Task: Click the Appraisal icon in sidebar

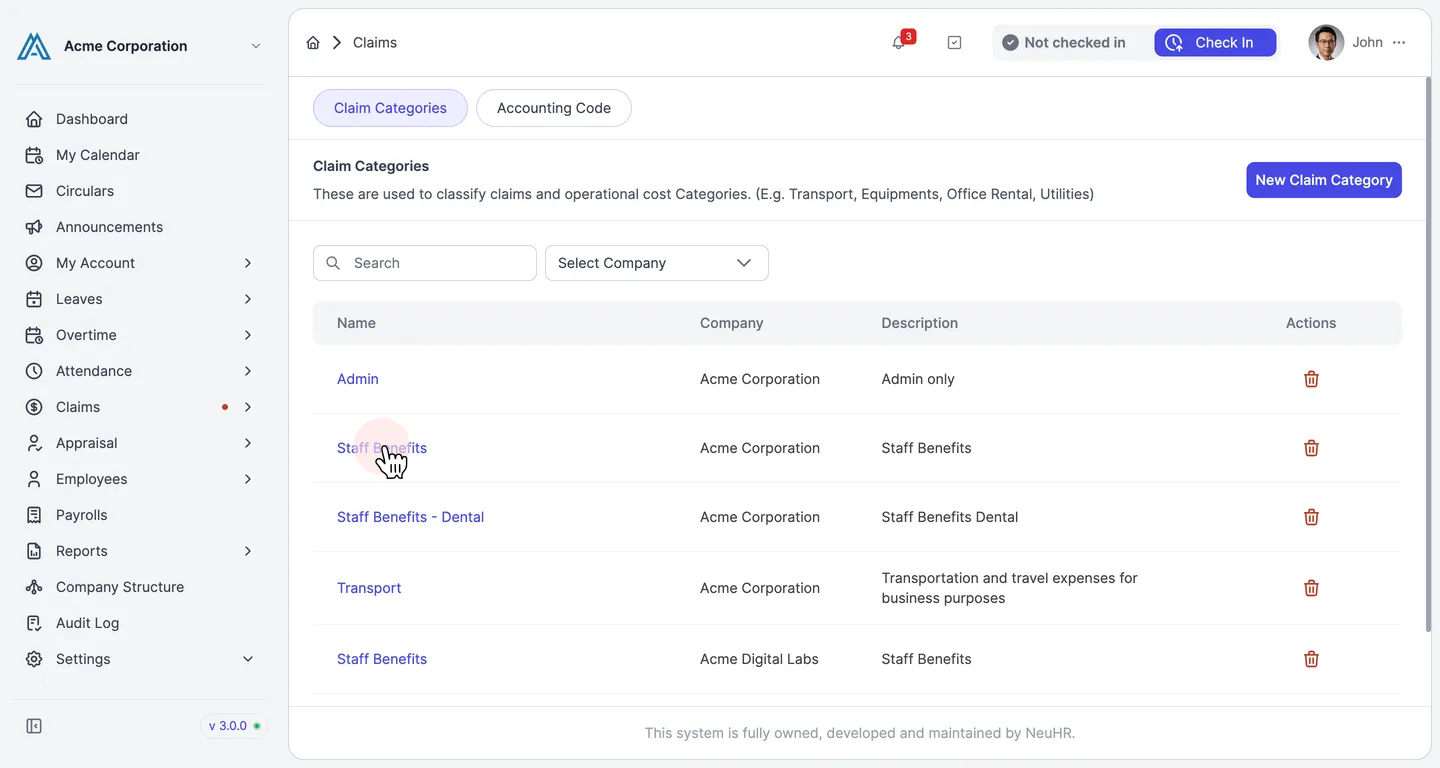Action: (34, 443)
